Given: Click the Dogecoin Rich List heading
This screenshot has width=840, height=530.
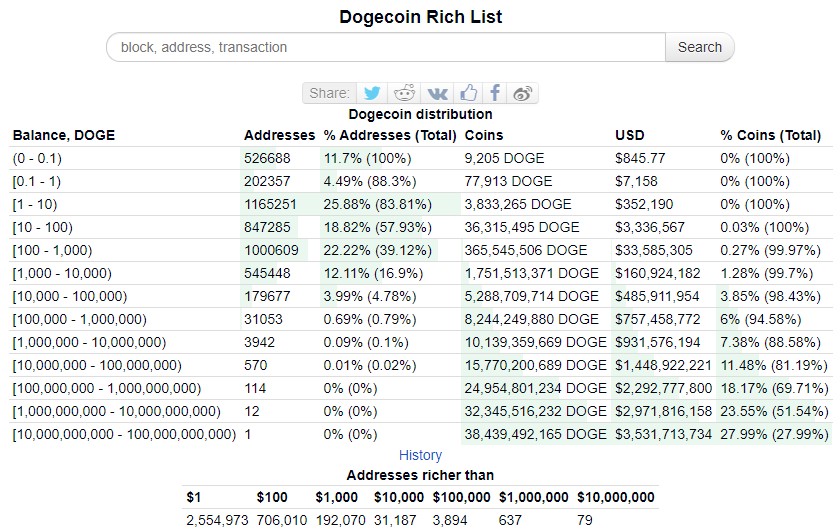Looking at the screenshot, I should coord(420,17).
